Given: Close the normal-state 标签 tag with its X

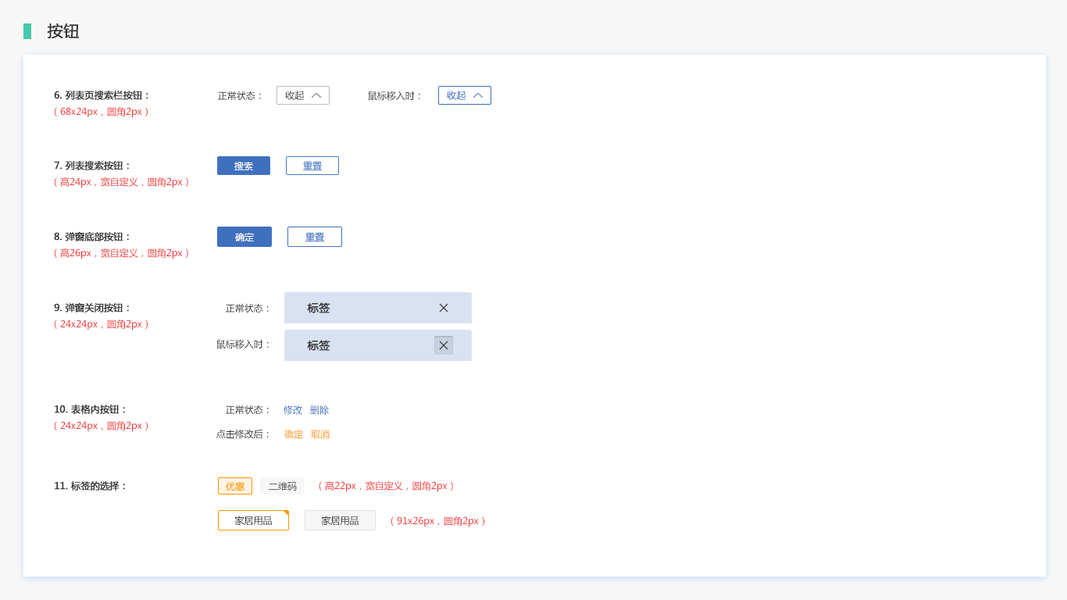Looking at the screenshot, I should click(443, 308).
